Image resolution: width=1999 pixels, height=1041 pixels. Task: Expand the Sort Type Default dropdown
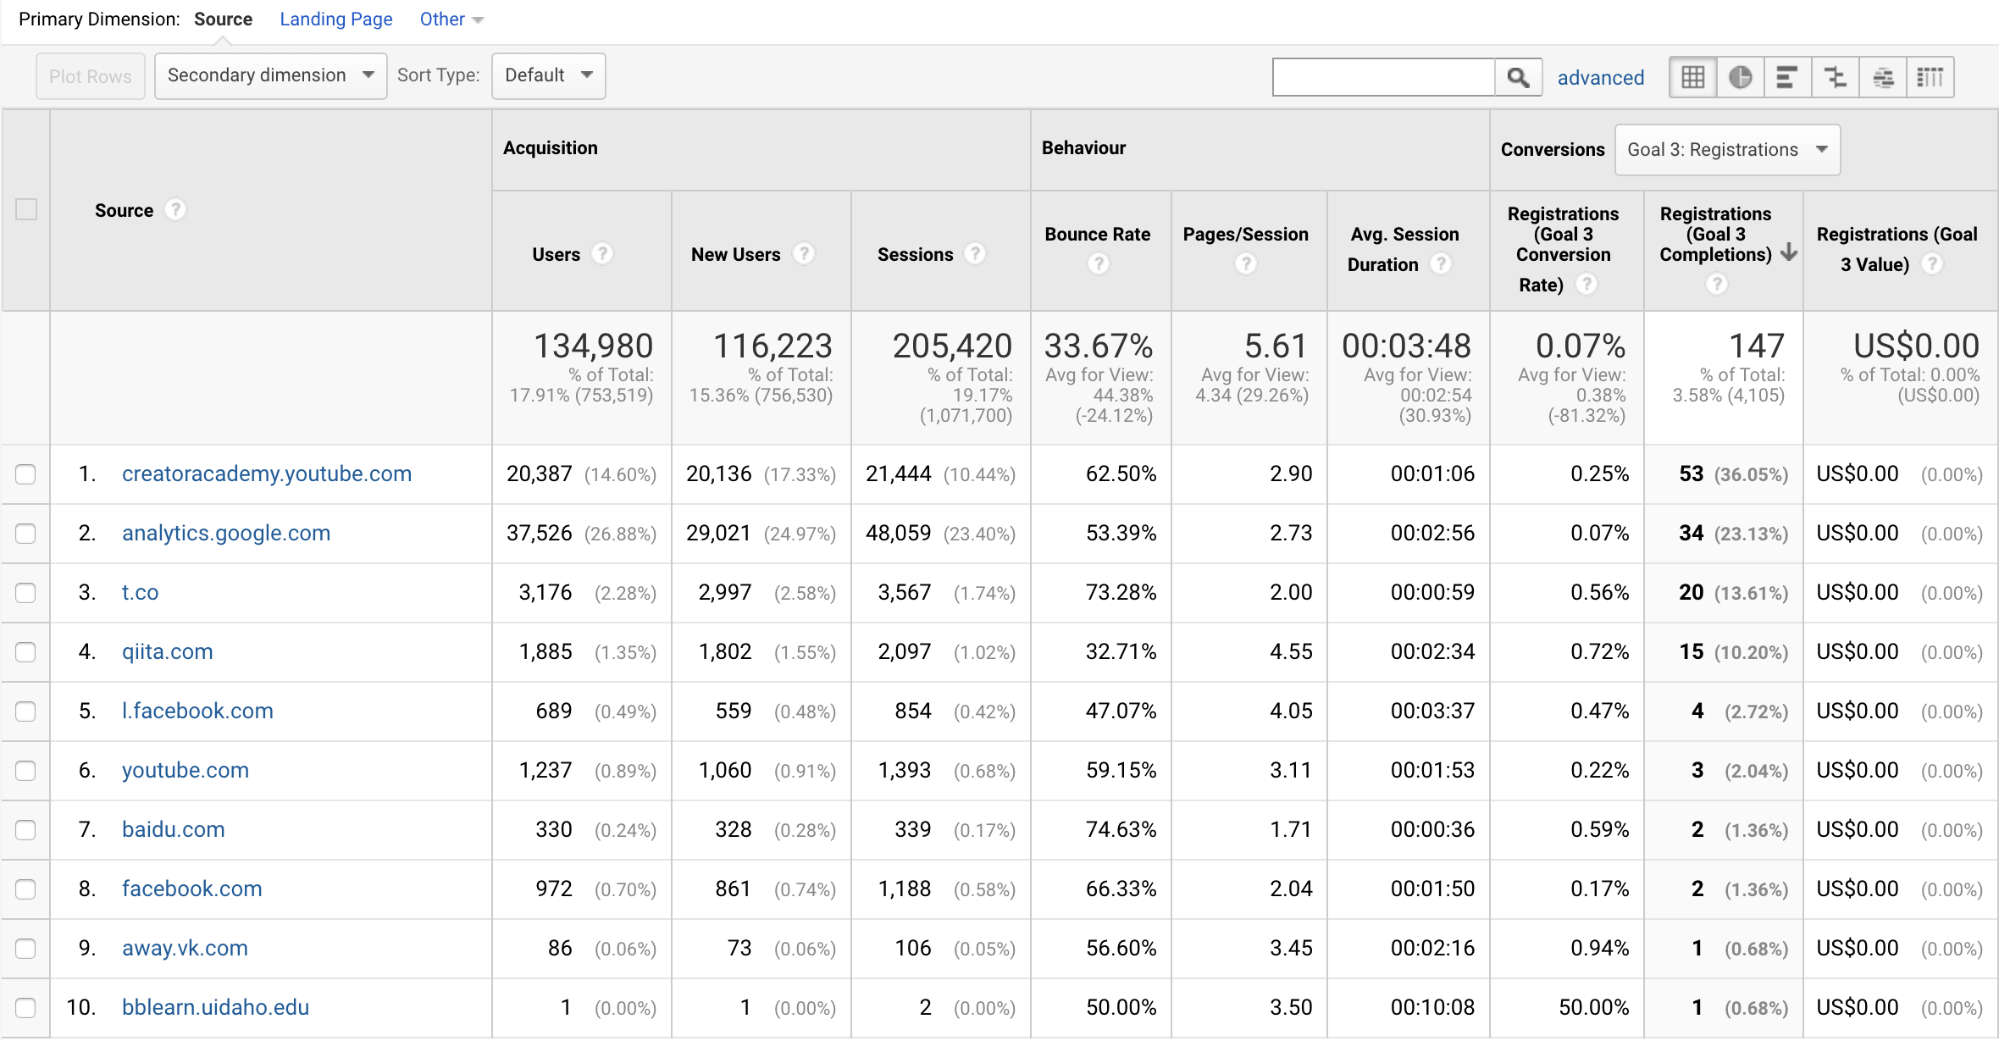pos(548,76)
